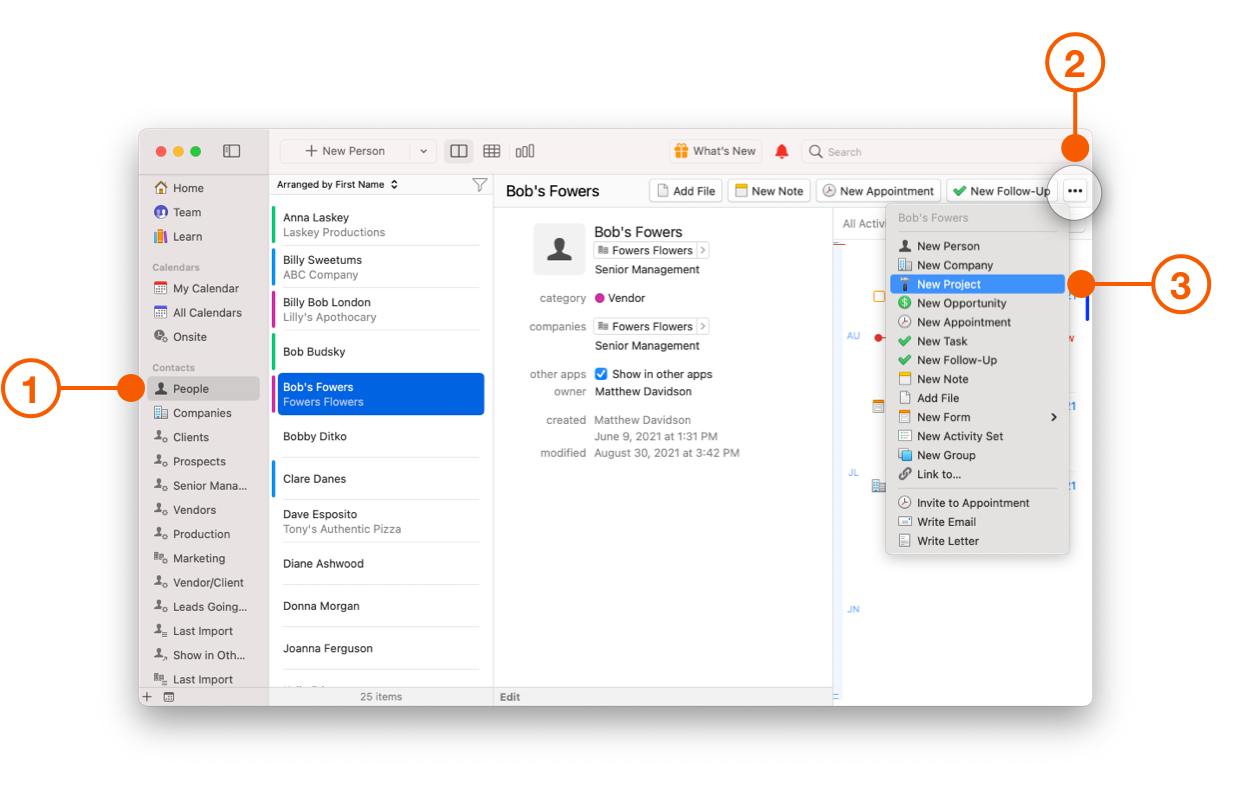
Task: Click the filter funnel icon
Action: coord(479,185)
